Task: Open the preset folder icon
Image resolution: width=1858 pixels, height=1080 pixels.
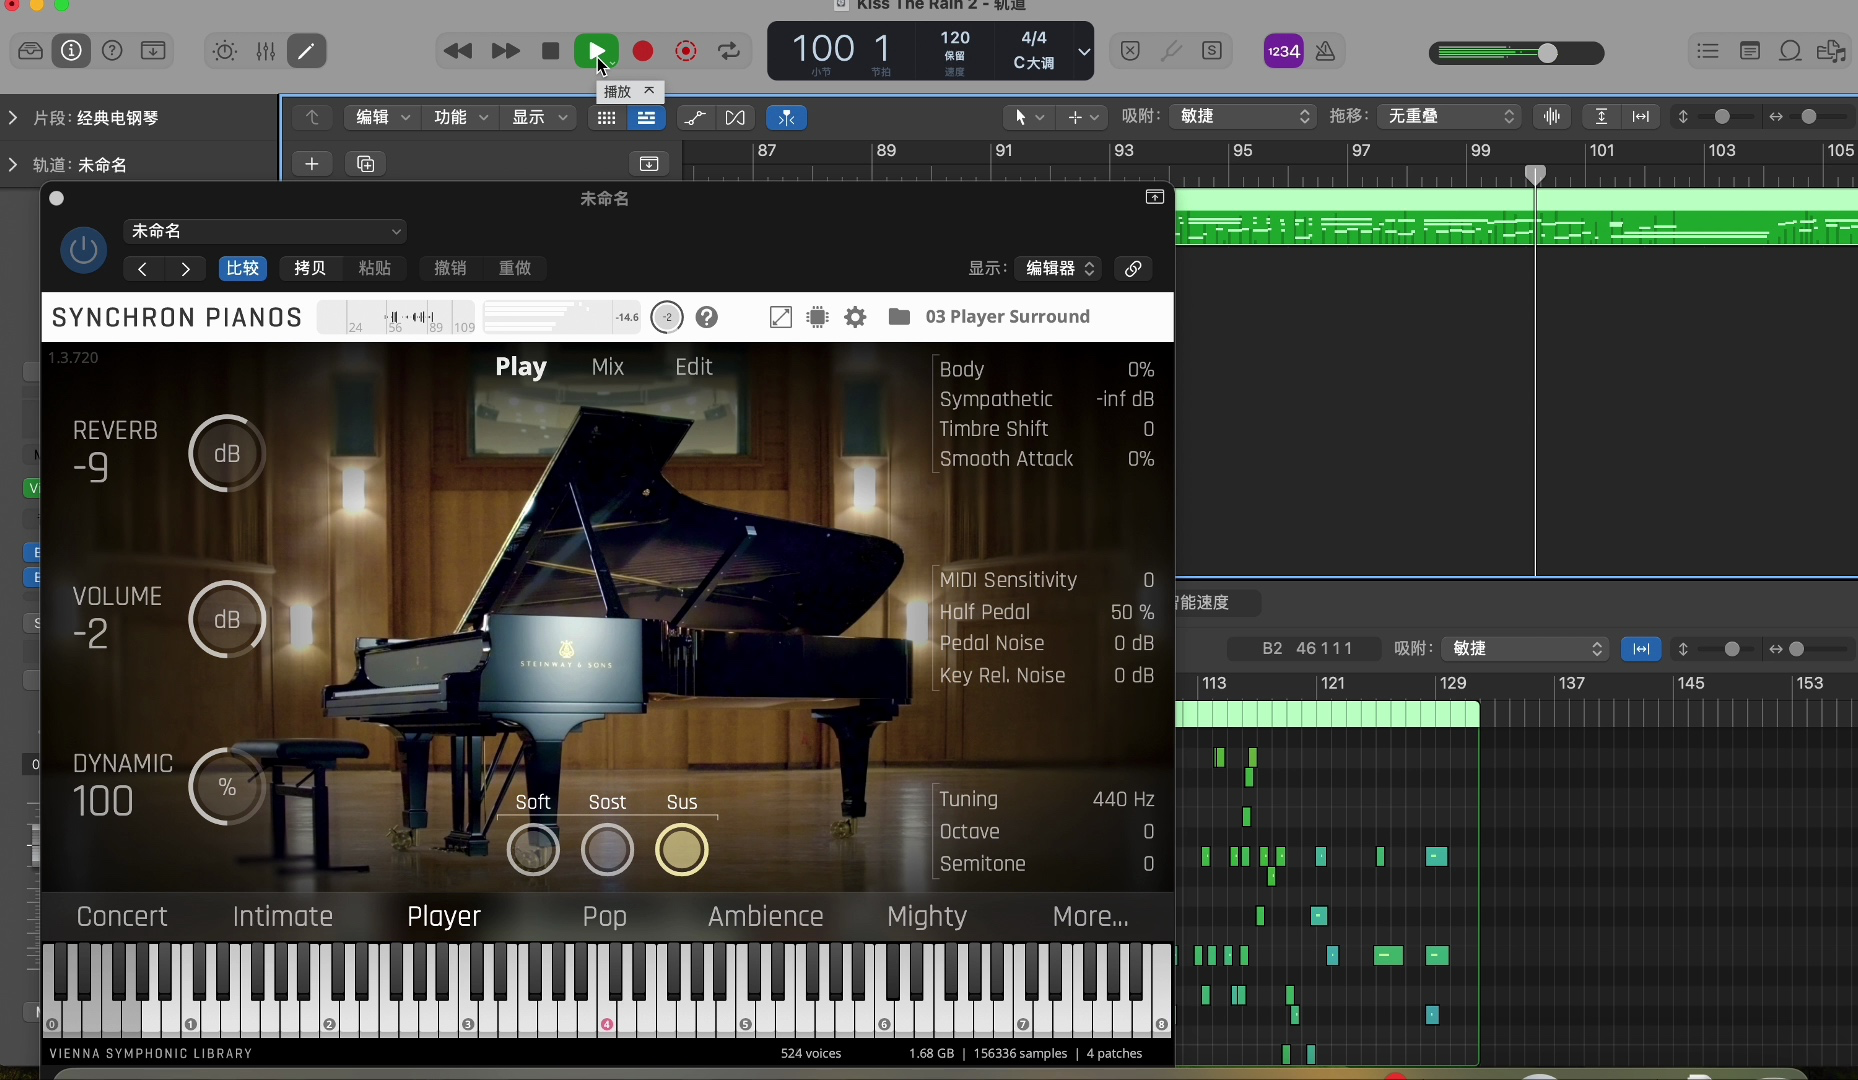Action: (x=899, y=317)
